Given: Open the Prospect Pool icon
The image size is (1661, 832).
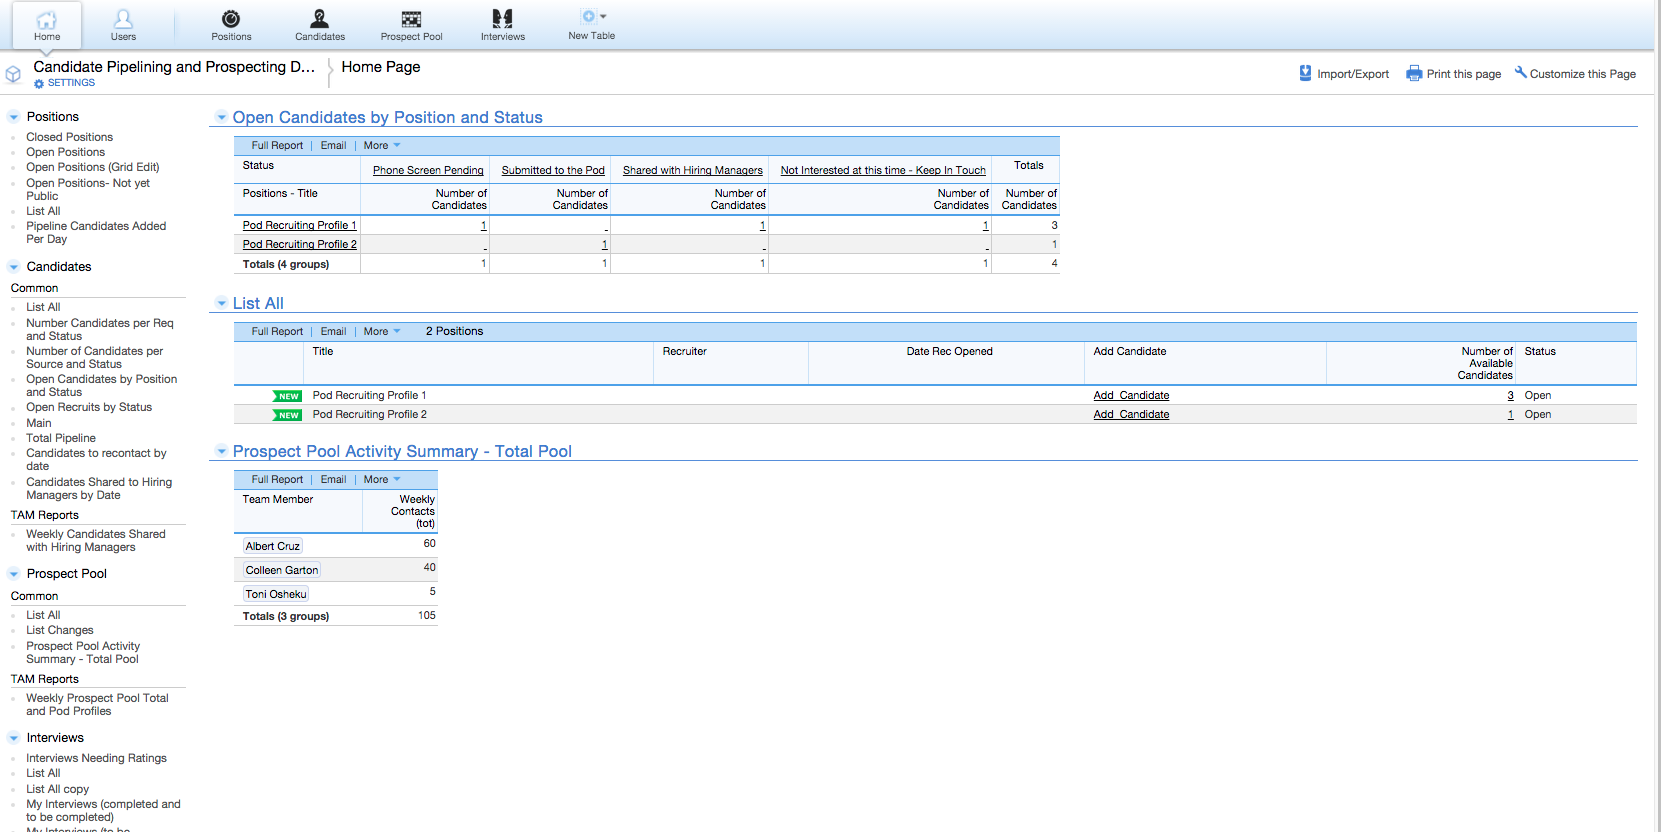Looking at the screenshot, I should pos(411,19).
